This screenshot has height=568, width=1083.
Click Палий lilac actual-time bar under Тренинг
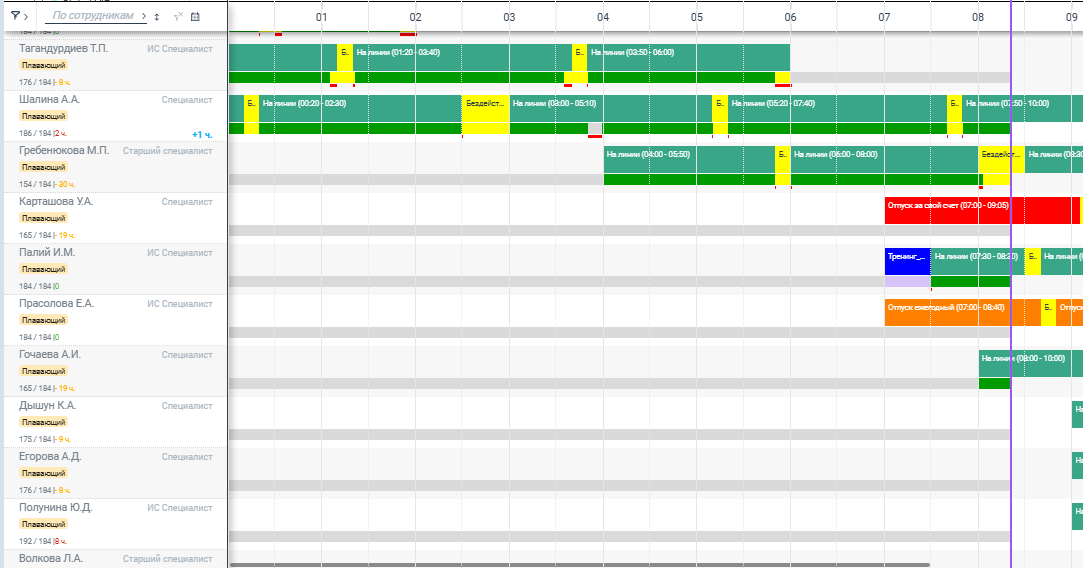pyautogui.click(x=908, y=282)
